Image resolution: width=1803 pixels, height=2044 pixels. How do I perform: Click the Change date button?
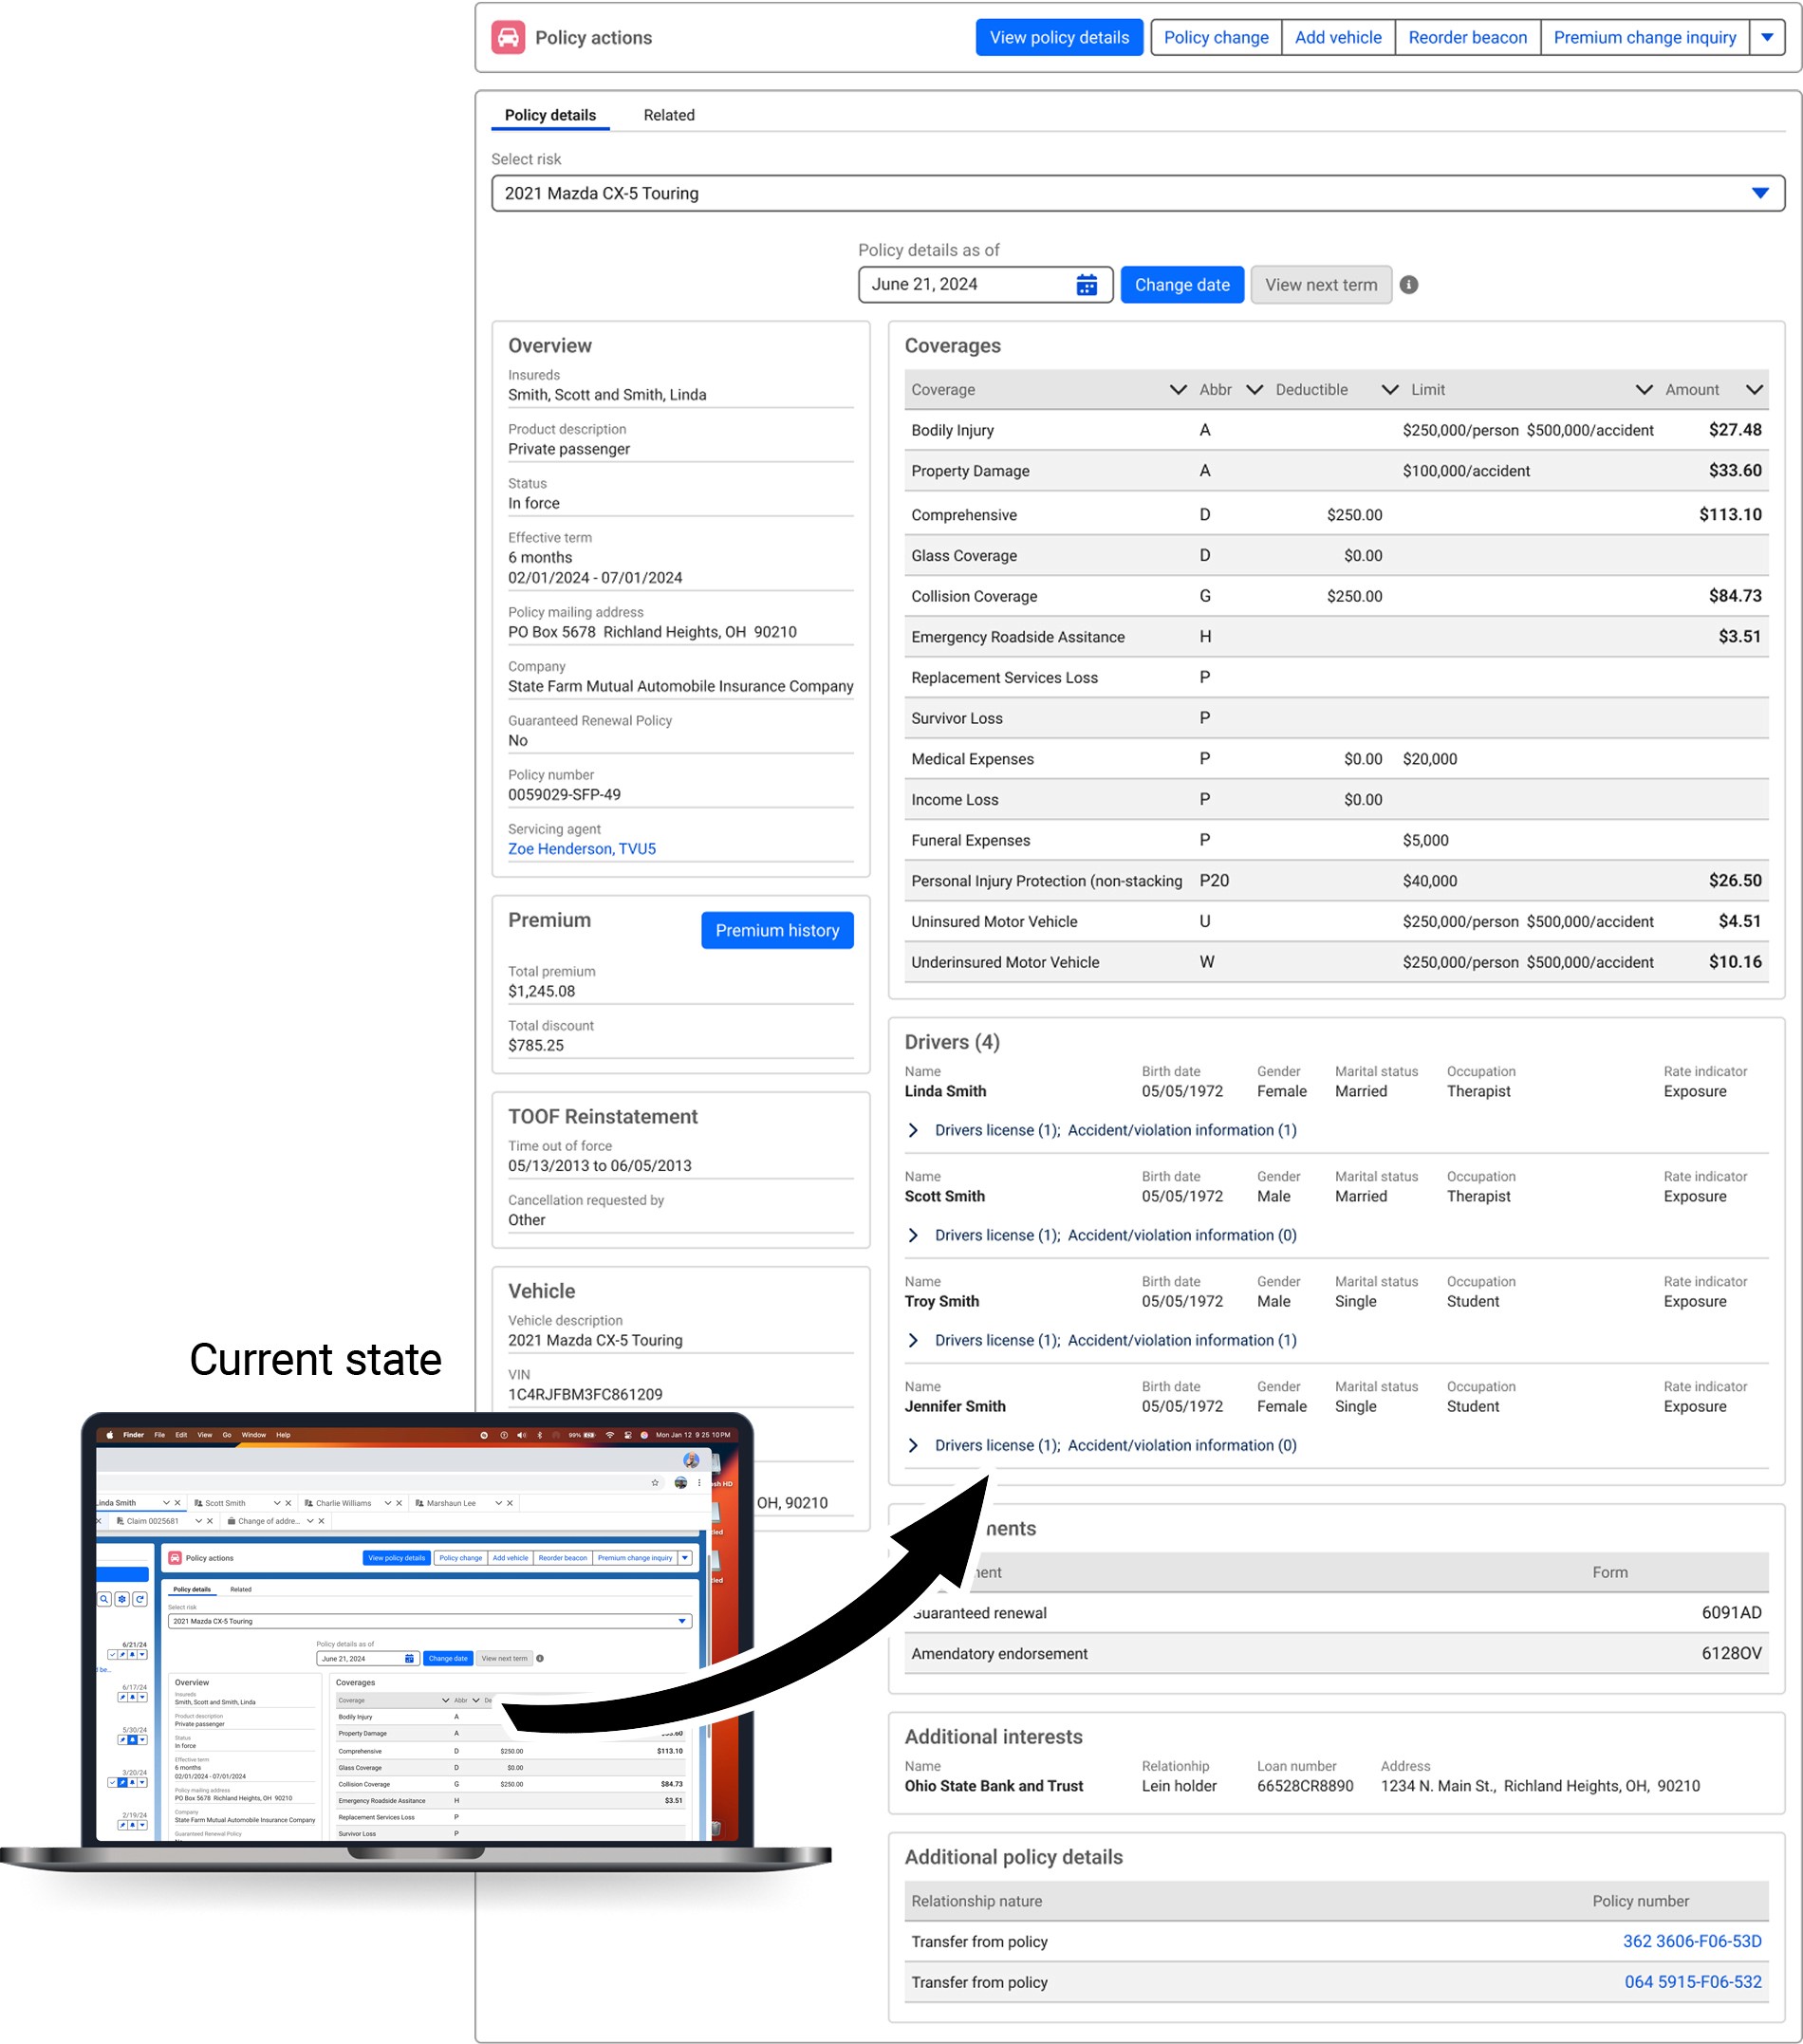pos(1181,285)
